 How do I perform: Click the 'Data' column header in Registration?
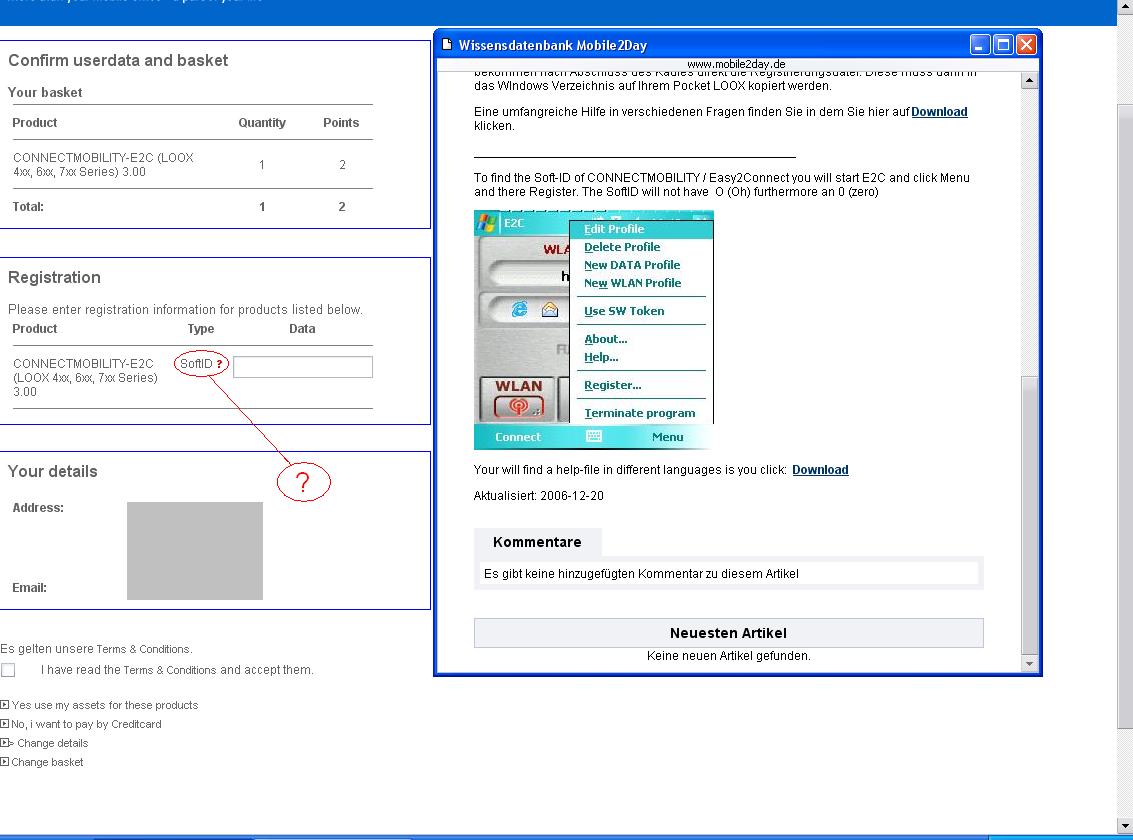click(302, 329)
